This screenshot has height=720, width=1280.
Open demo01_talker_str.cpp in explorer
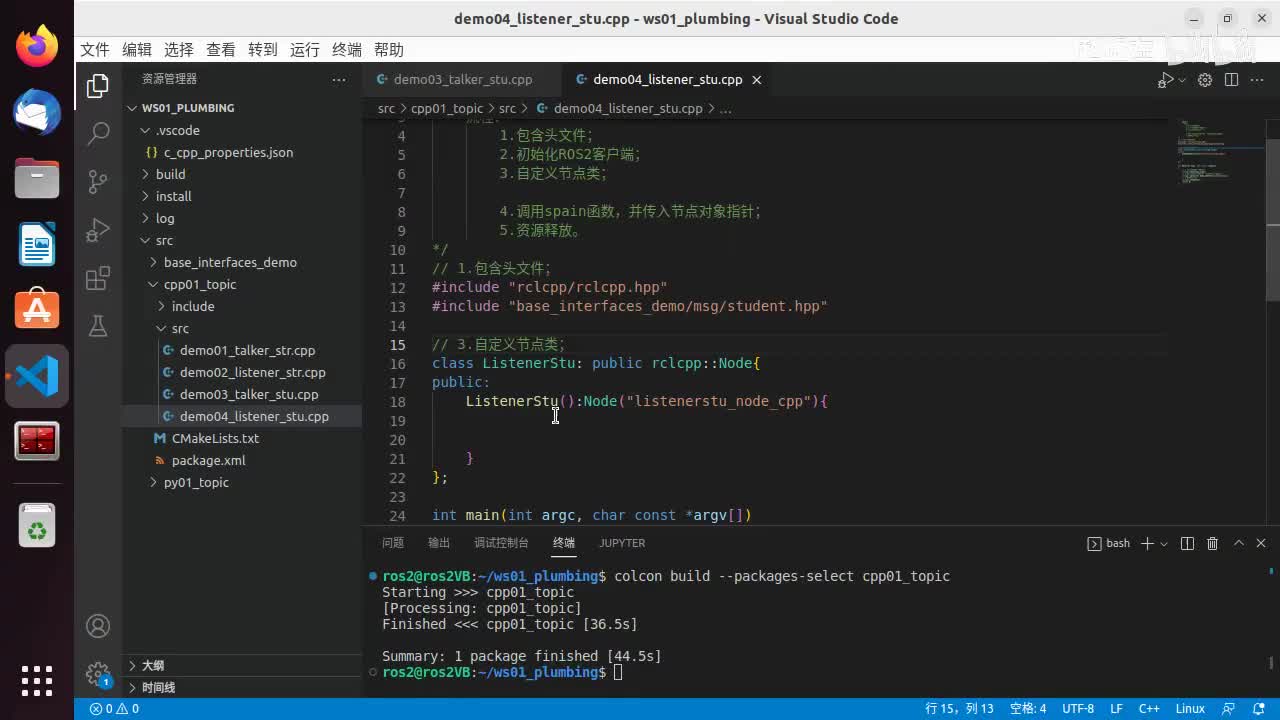point(242,350)
